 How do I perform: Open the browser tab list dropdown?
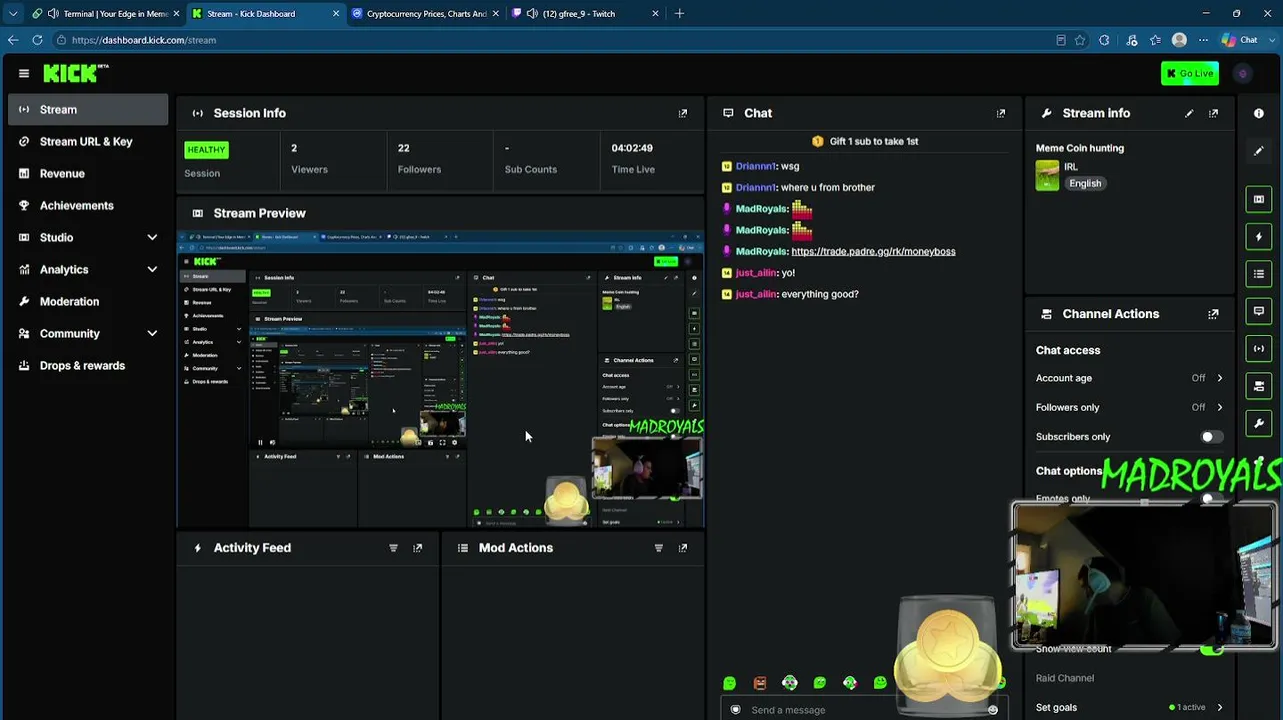click(13, 14)
